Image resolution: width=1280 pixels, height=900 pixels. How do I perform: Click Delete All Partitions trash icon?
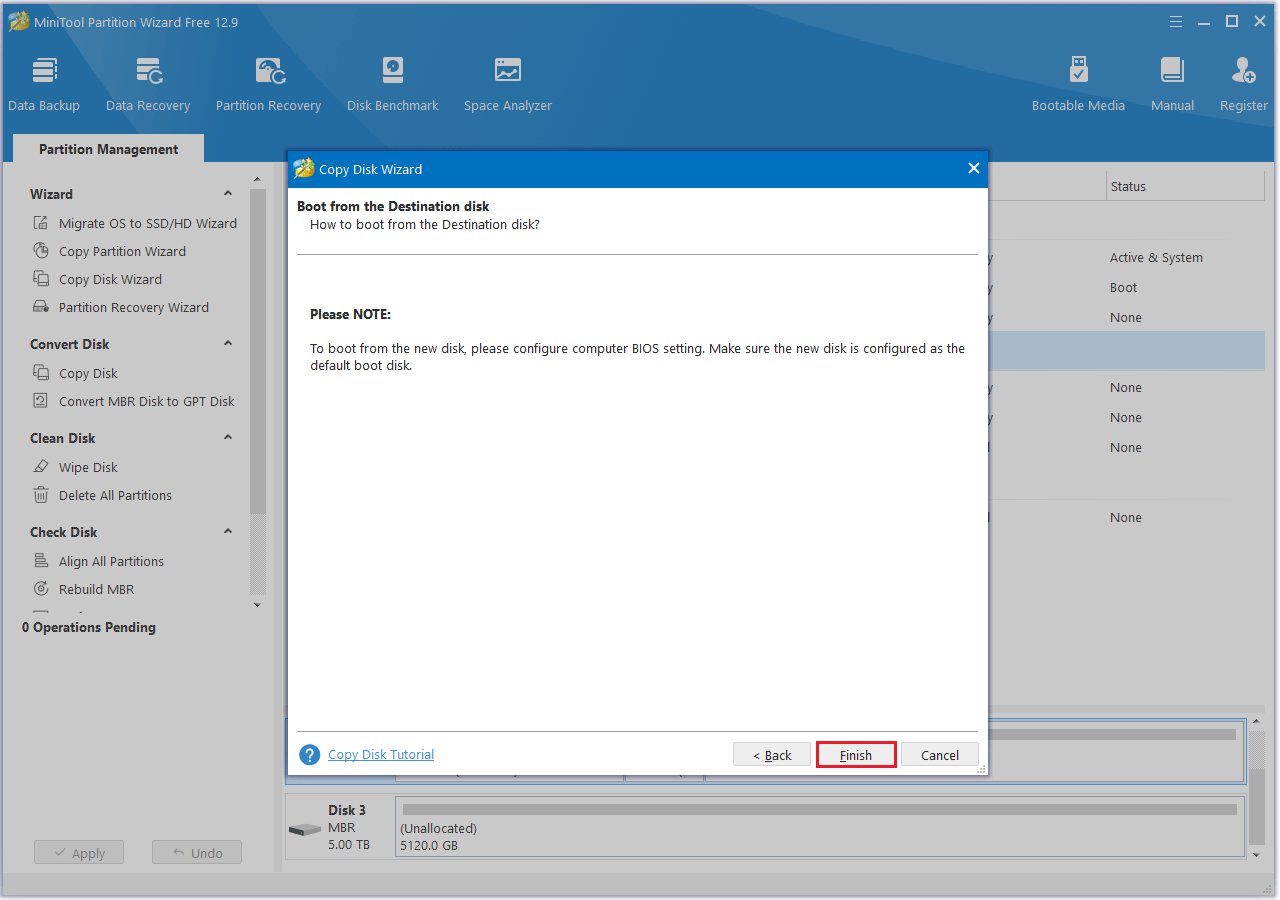[41, 495]
